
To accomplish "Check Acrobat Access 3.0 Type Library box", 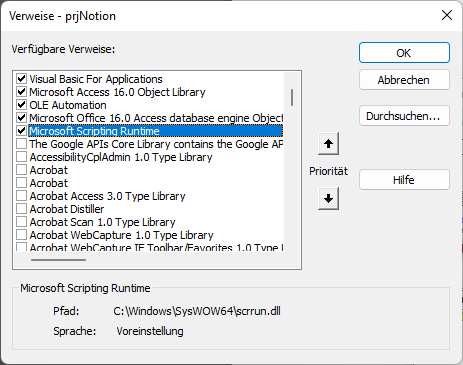I will pyautogui.click(x=22, y=196).
